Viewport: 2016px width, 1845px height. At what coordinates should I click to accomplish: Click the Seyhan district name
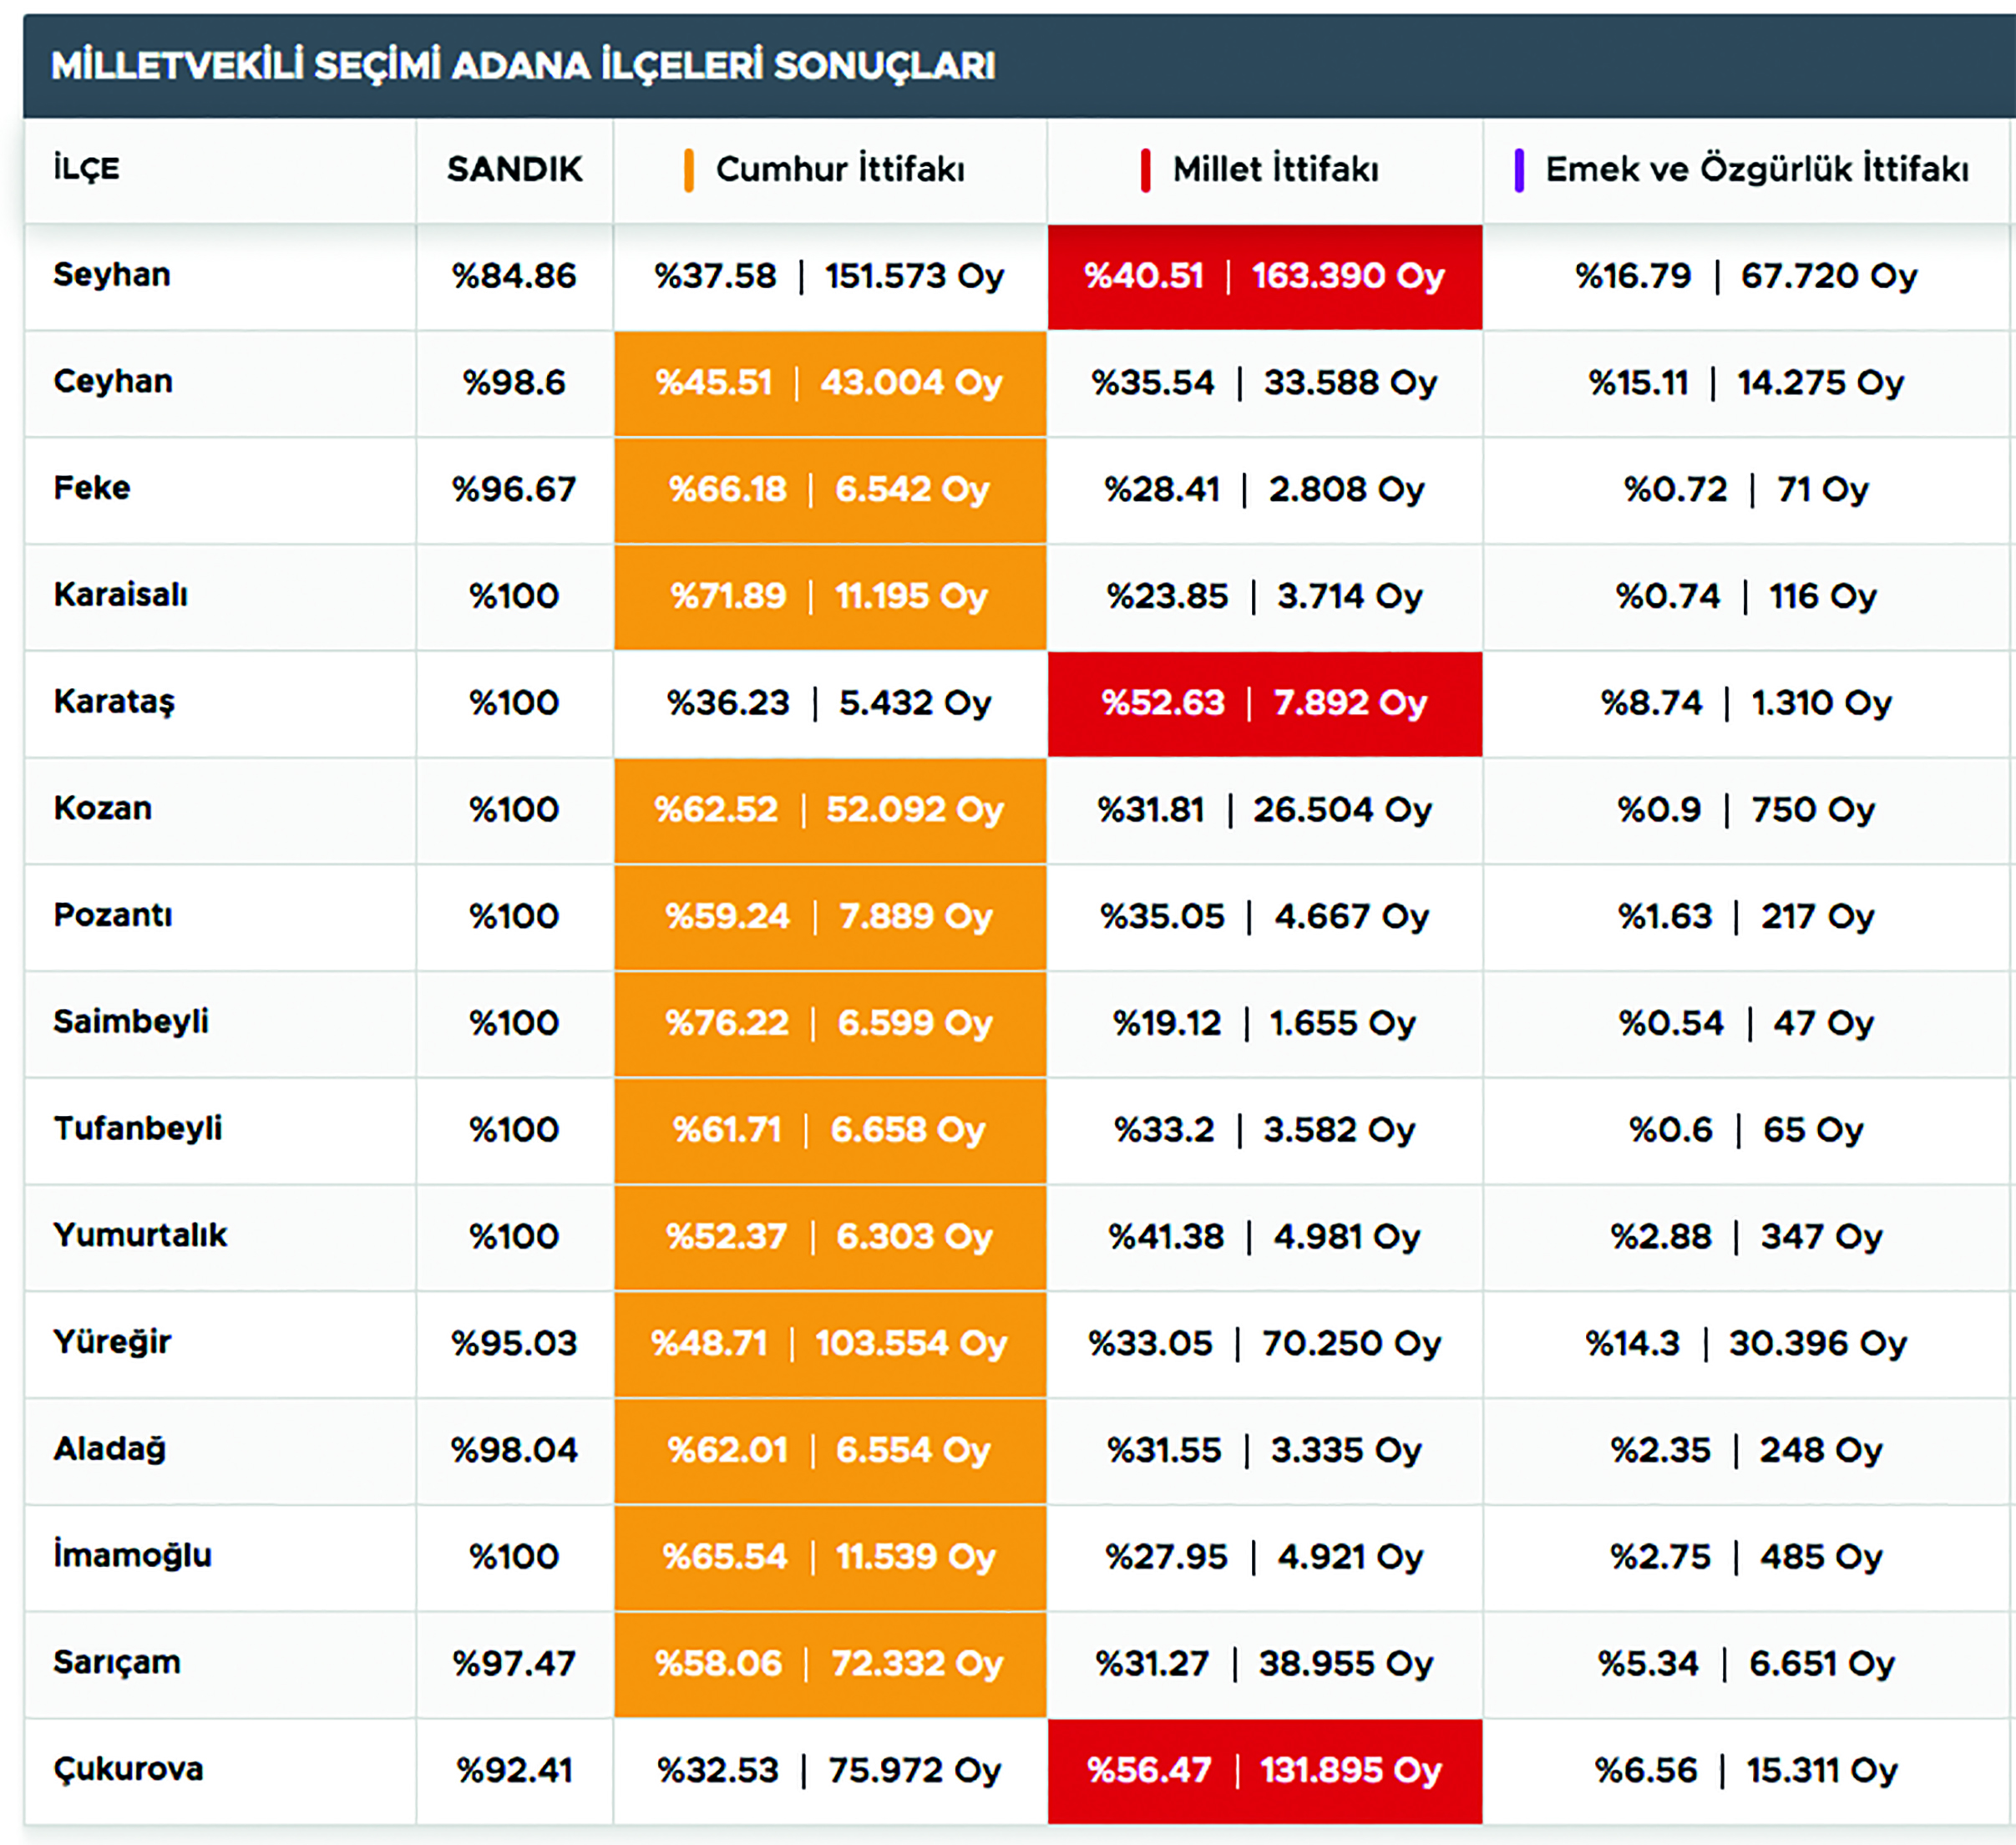pos(111,274)
